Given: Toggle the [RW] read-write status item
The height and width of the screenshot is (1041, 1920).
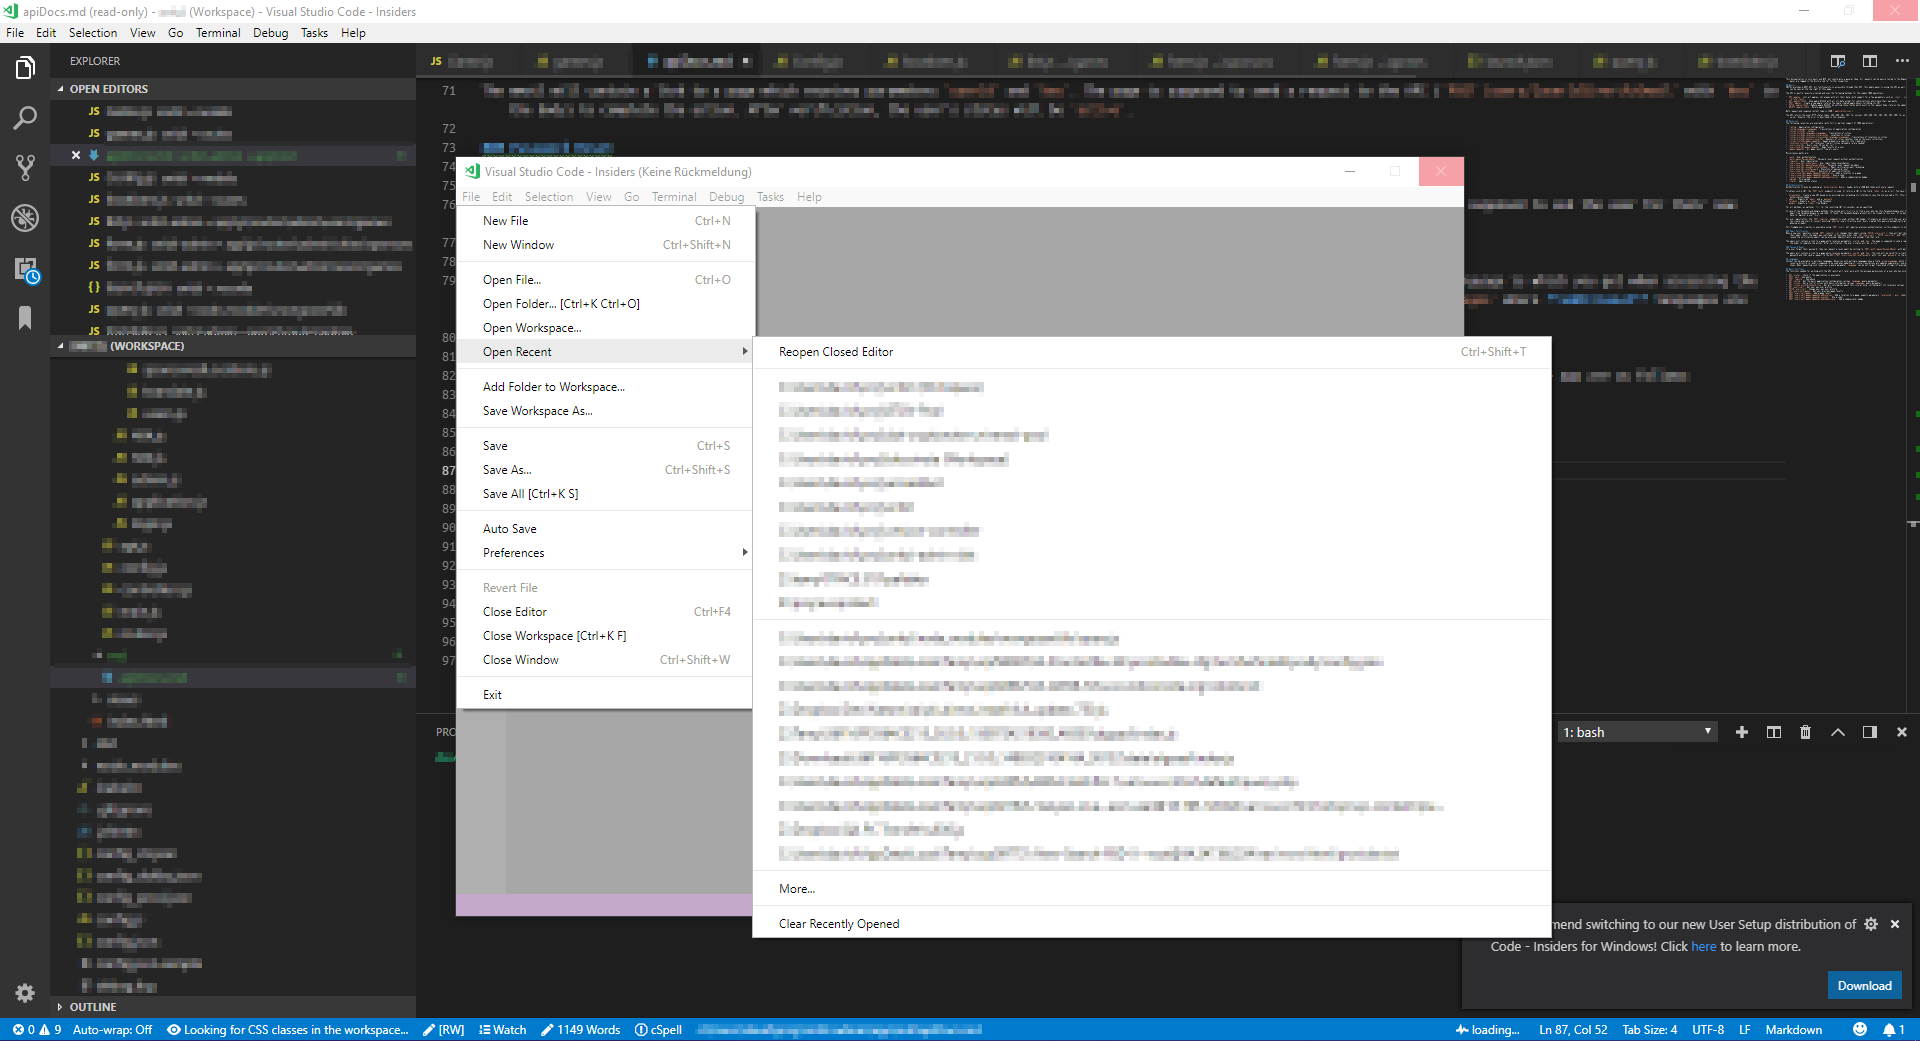Looking at the screenshot, I should coord(443,1029).
